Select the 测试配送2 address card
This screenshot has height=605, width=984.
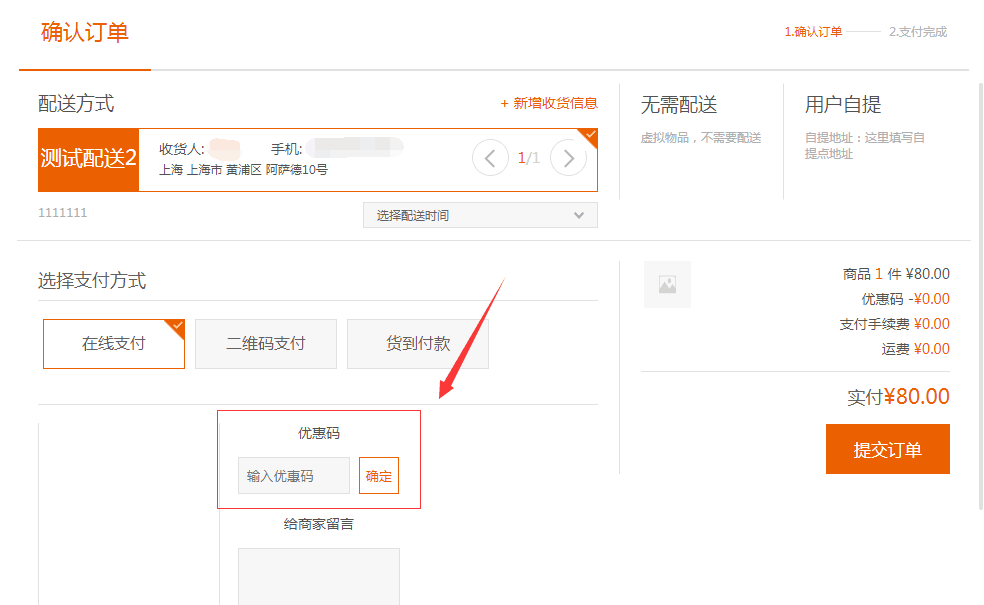pyautogui.click(x=88, y=159)
